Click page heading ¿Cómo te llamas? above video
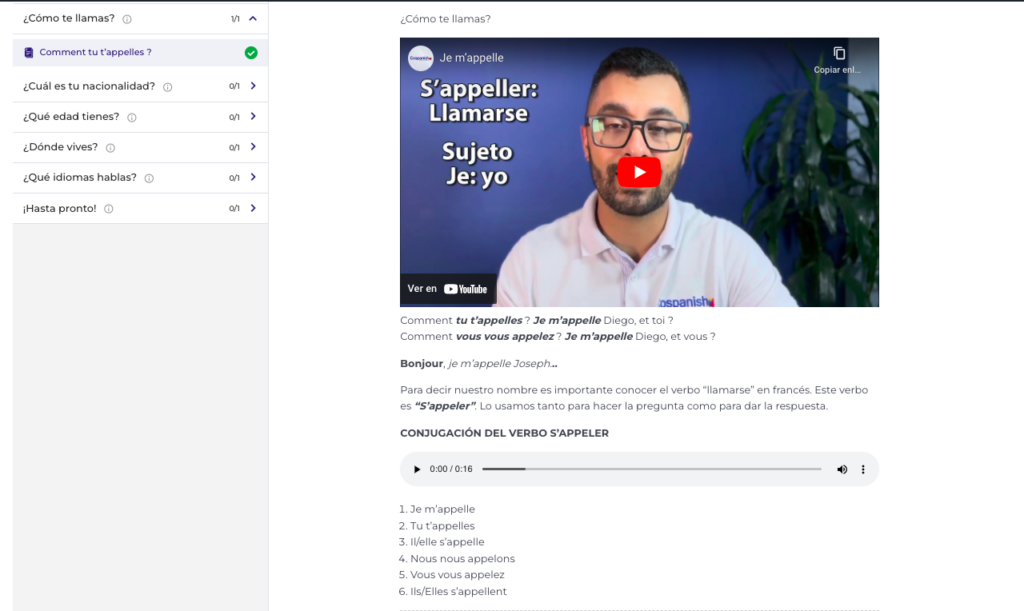Image resolution: width=1024 pixels, height=611 pixels. tap(445, 19)
